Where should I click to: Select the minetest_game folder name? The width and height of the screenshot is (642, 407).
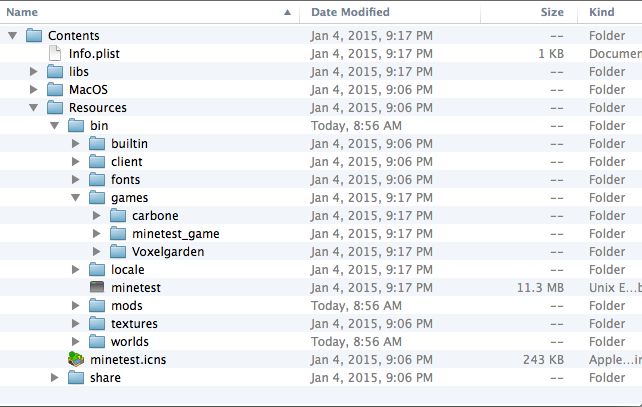tap(176, 234)
